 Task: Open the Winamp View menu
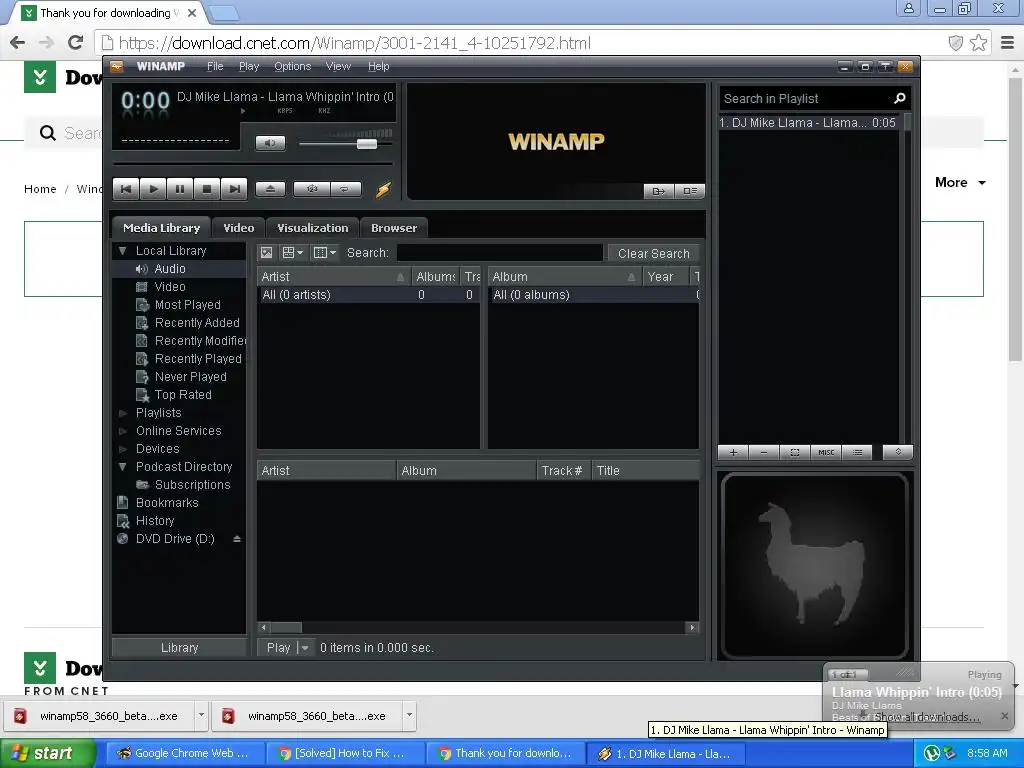[x=338, y=66]
